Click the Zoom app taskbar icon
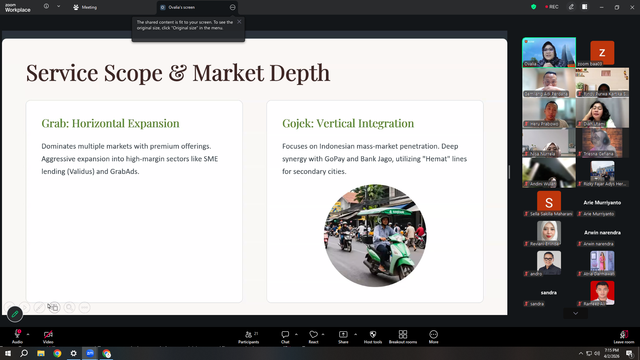This screenshot has height=360, width=640. 90,353
